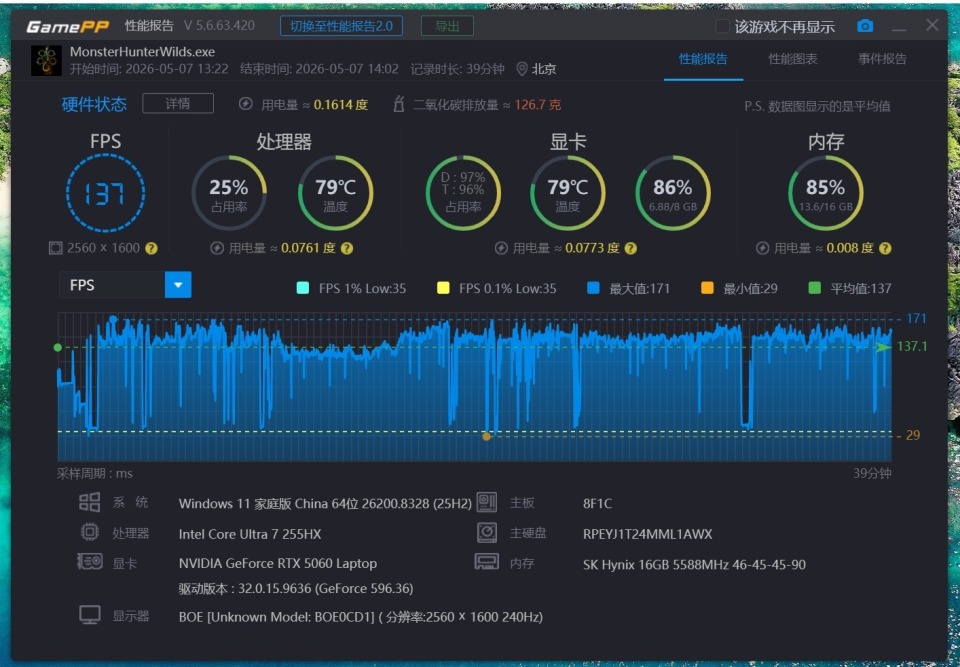Click the processor 79℃ 温度 gauge

tap(336, 193)
